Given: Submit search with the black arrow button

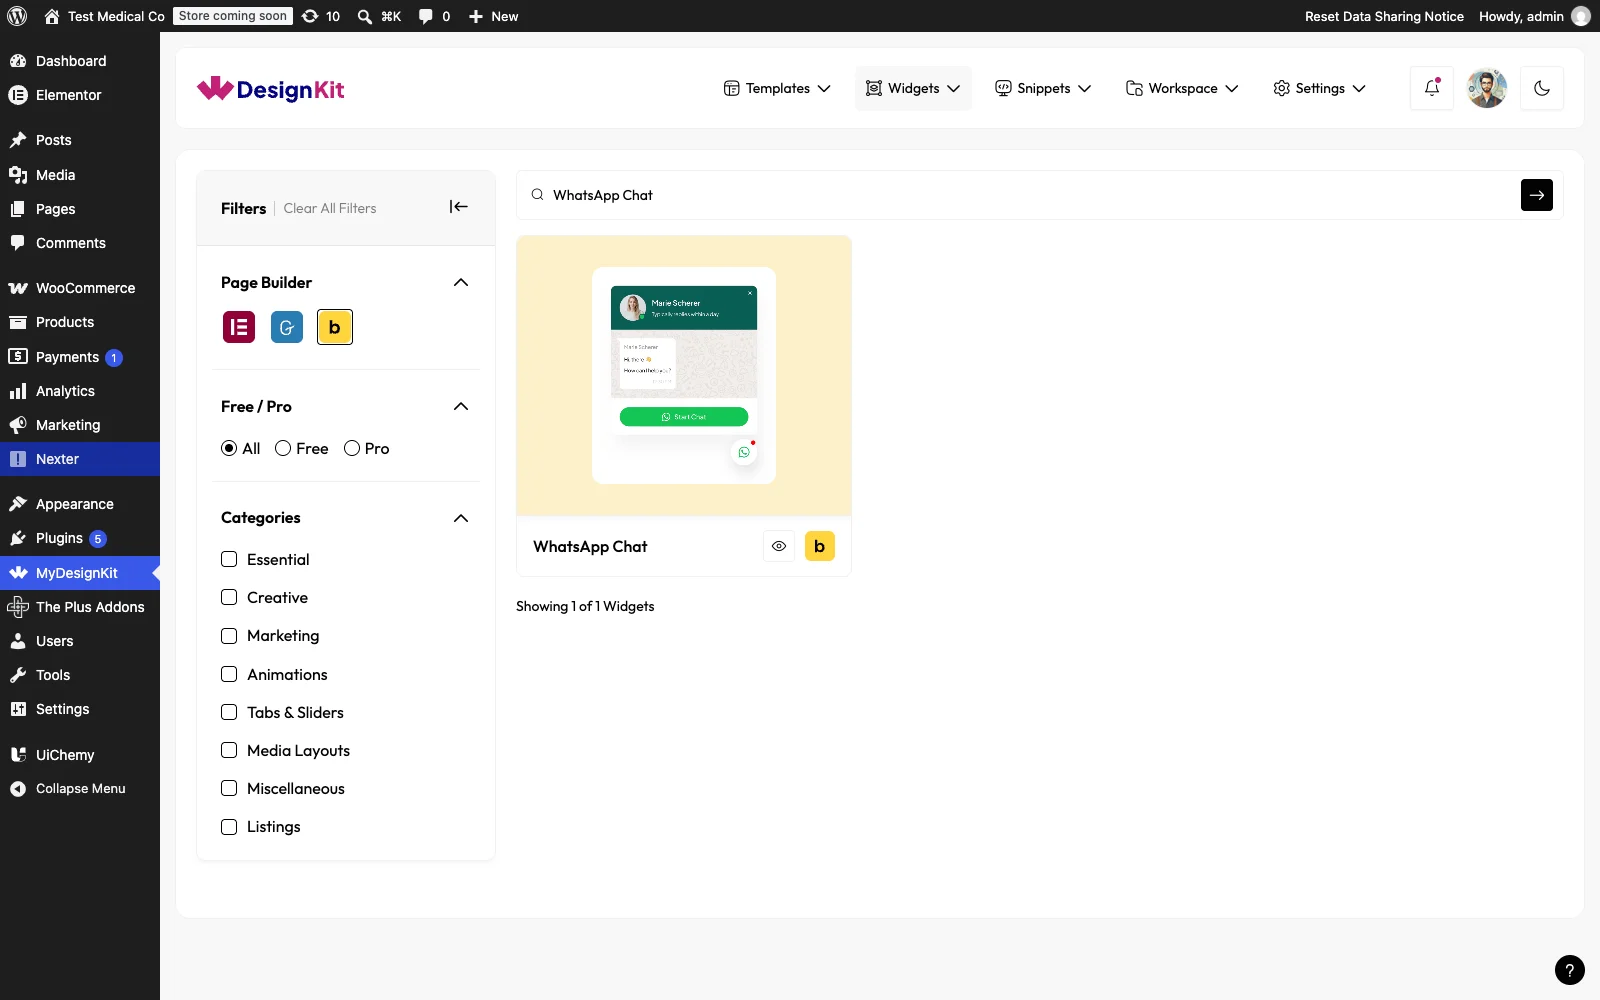Looking at the screenshot, I should tap(1537, 195).
